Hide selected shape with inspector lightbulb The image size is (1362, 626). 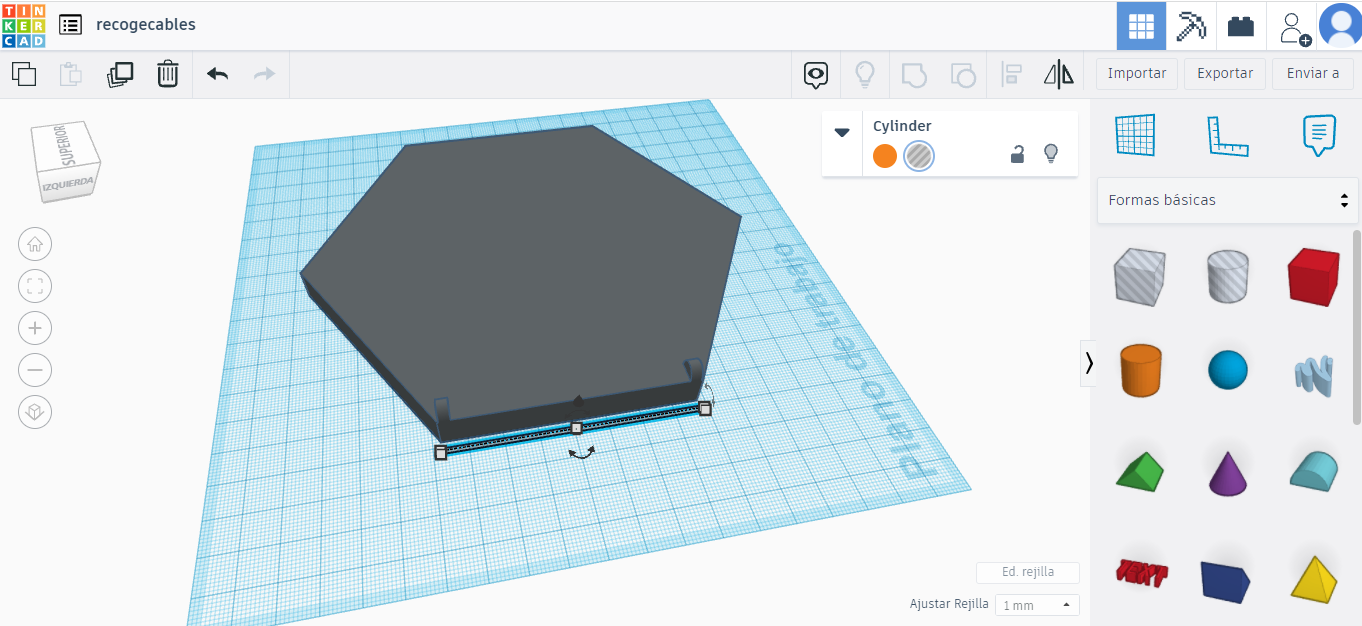coord(1050,154)
